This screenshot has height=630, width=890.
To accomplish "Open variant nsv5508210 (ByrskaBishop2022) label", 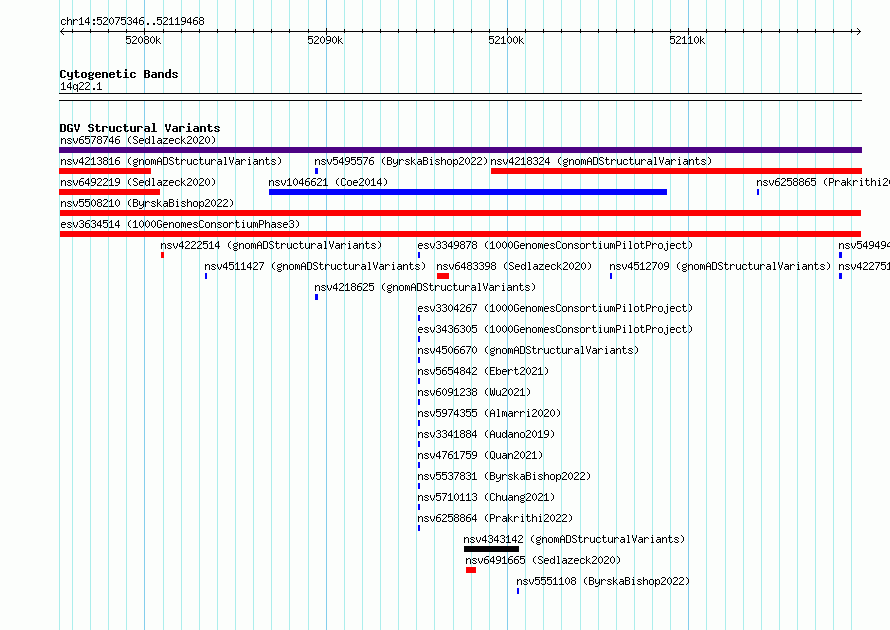I will [147, 203].
